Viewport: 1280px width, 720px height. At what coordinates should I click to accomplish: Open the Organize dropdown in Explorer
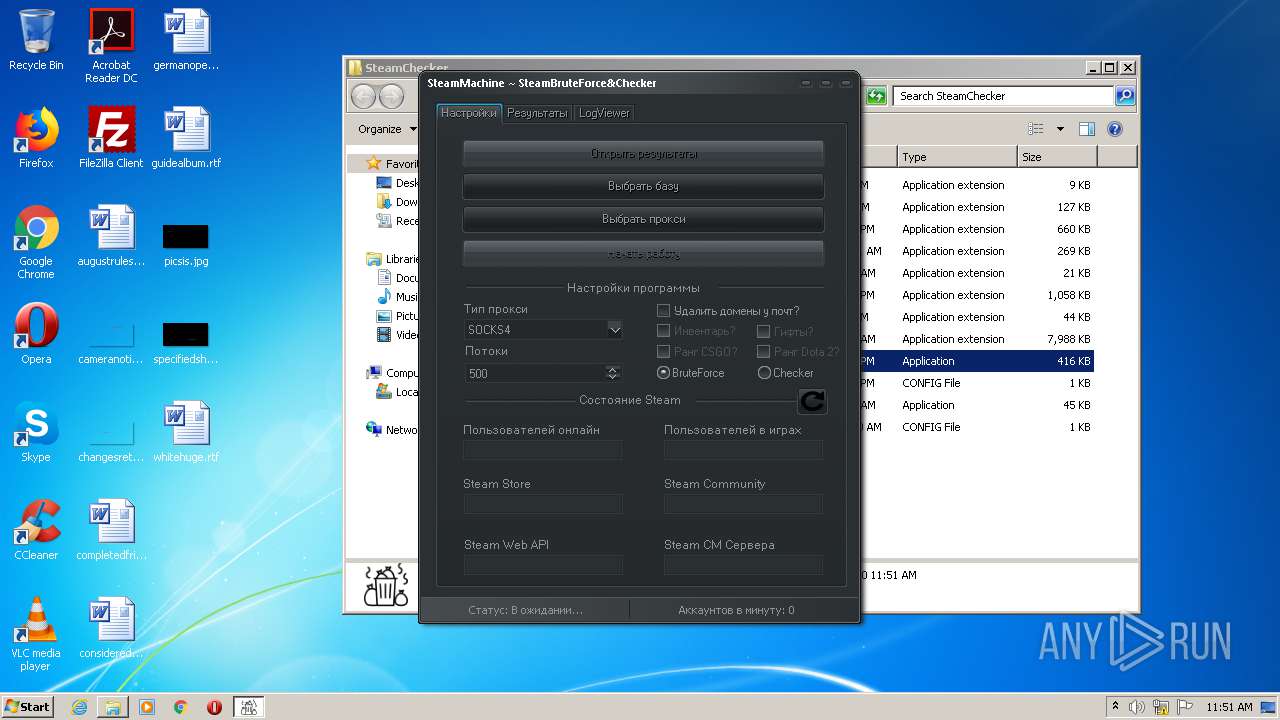(x=387, y=129)
